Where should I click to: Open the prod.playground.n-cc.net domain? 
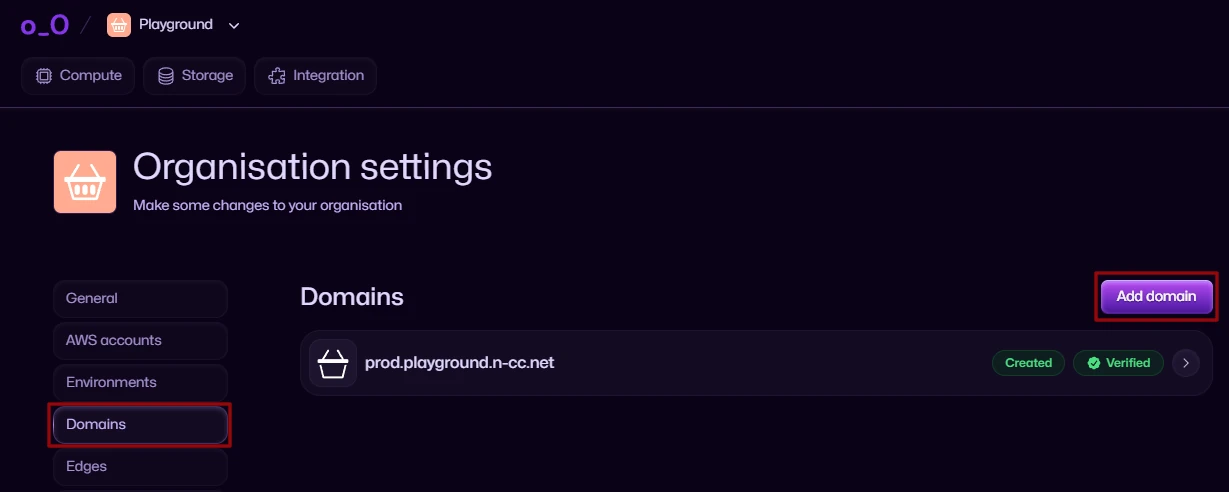(x=460, y=363)
